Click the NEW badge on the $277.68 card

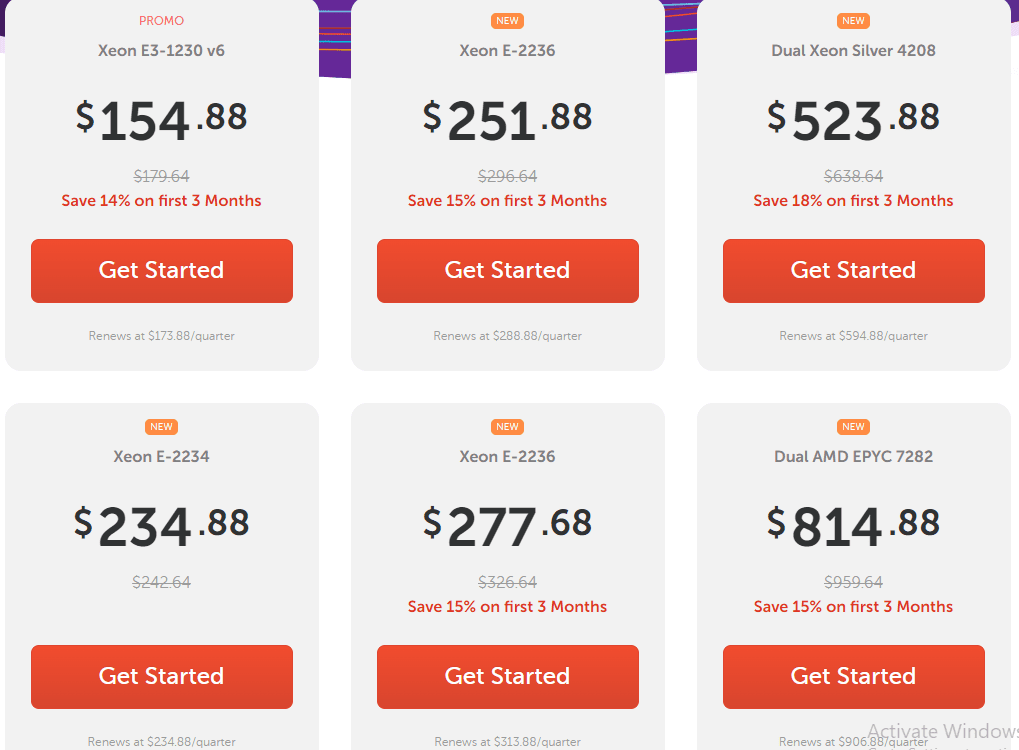click(508, 427)
